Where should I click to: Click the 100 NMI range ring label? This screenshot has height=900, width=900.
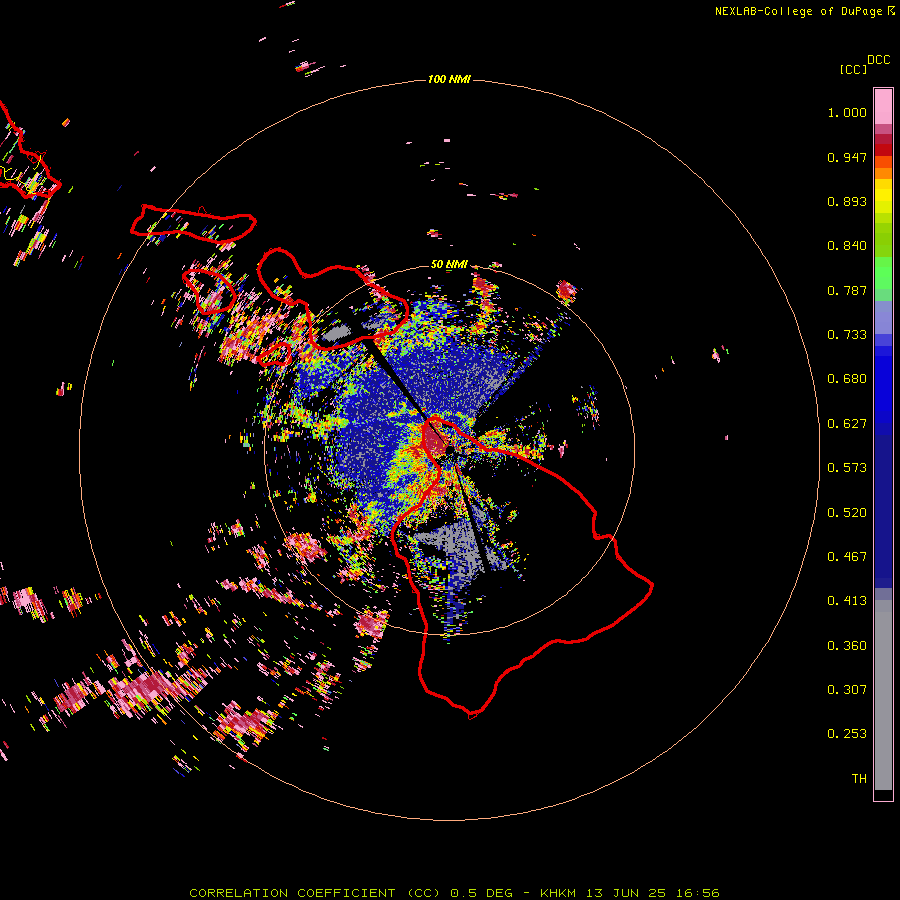[x=449, y=79]
